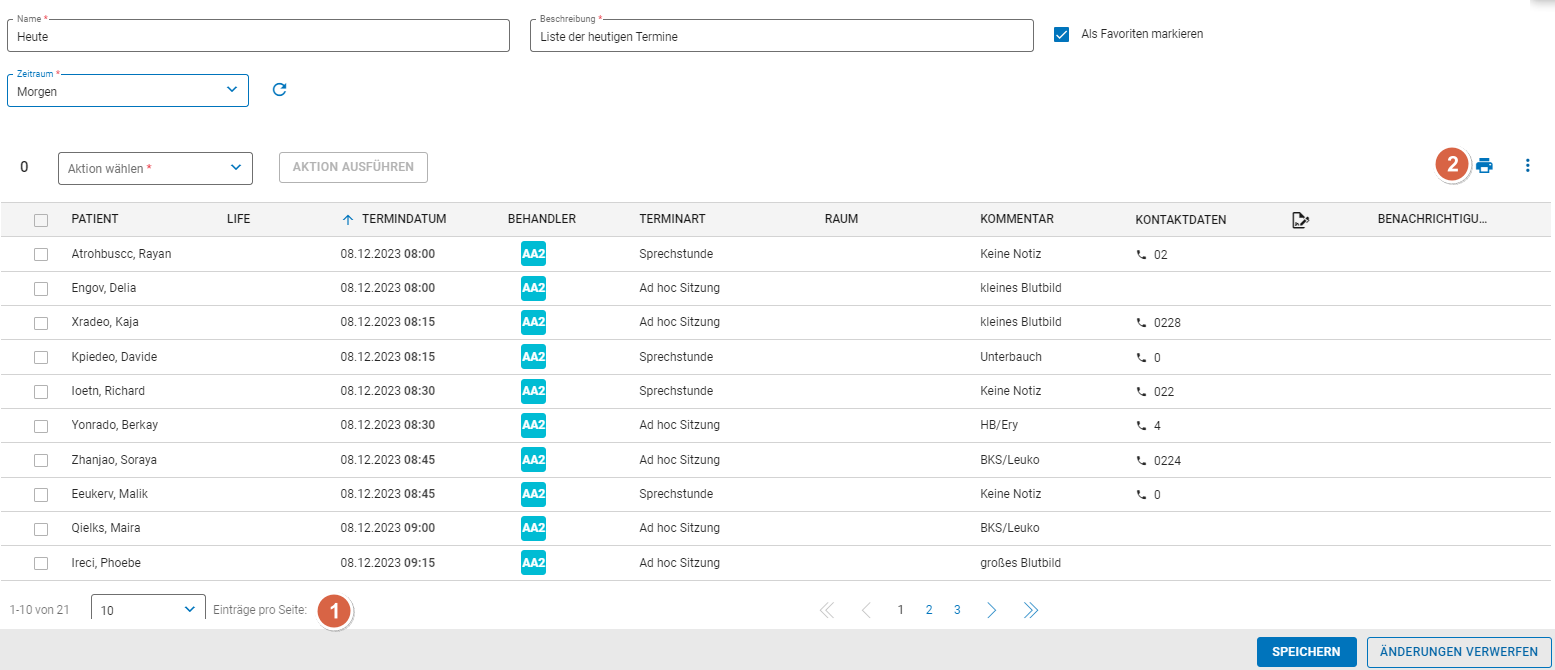Sort by the Behandler column header
Screen dimensions: 1555x670
pos(542,219)
